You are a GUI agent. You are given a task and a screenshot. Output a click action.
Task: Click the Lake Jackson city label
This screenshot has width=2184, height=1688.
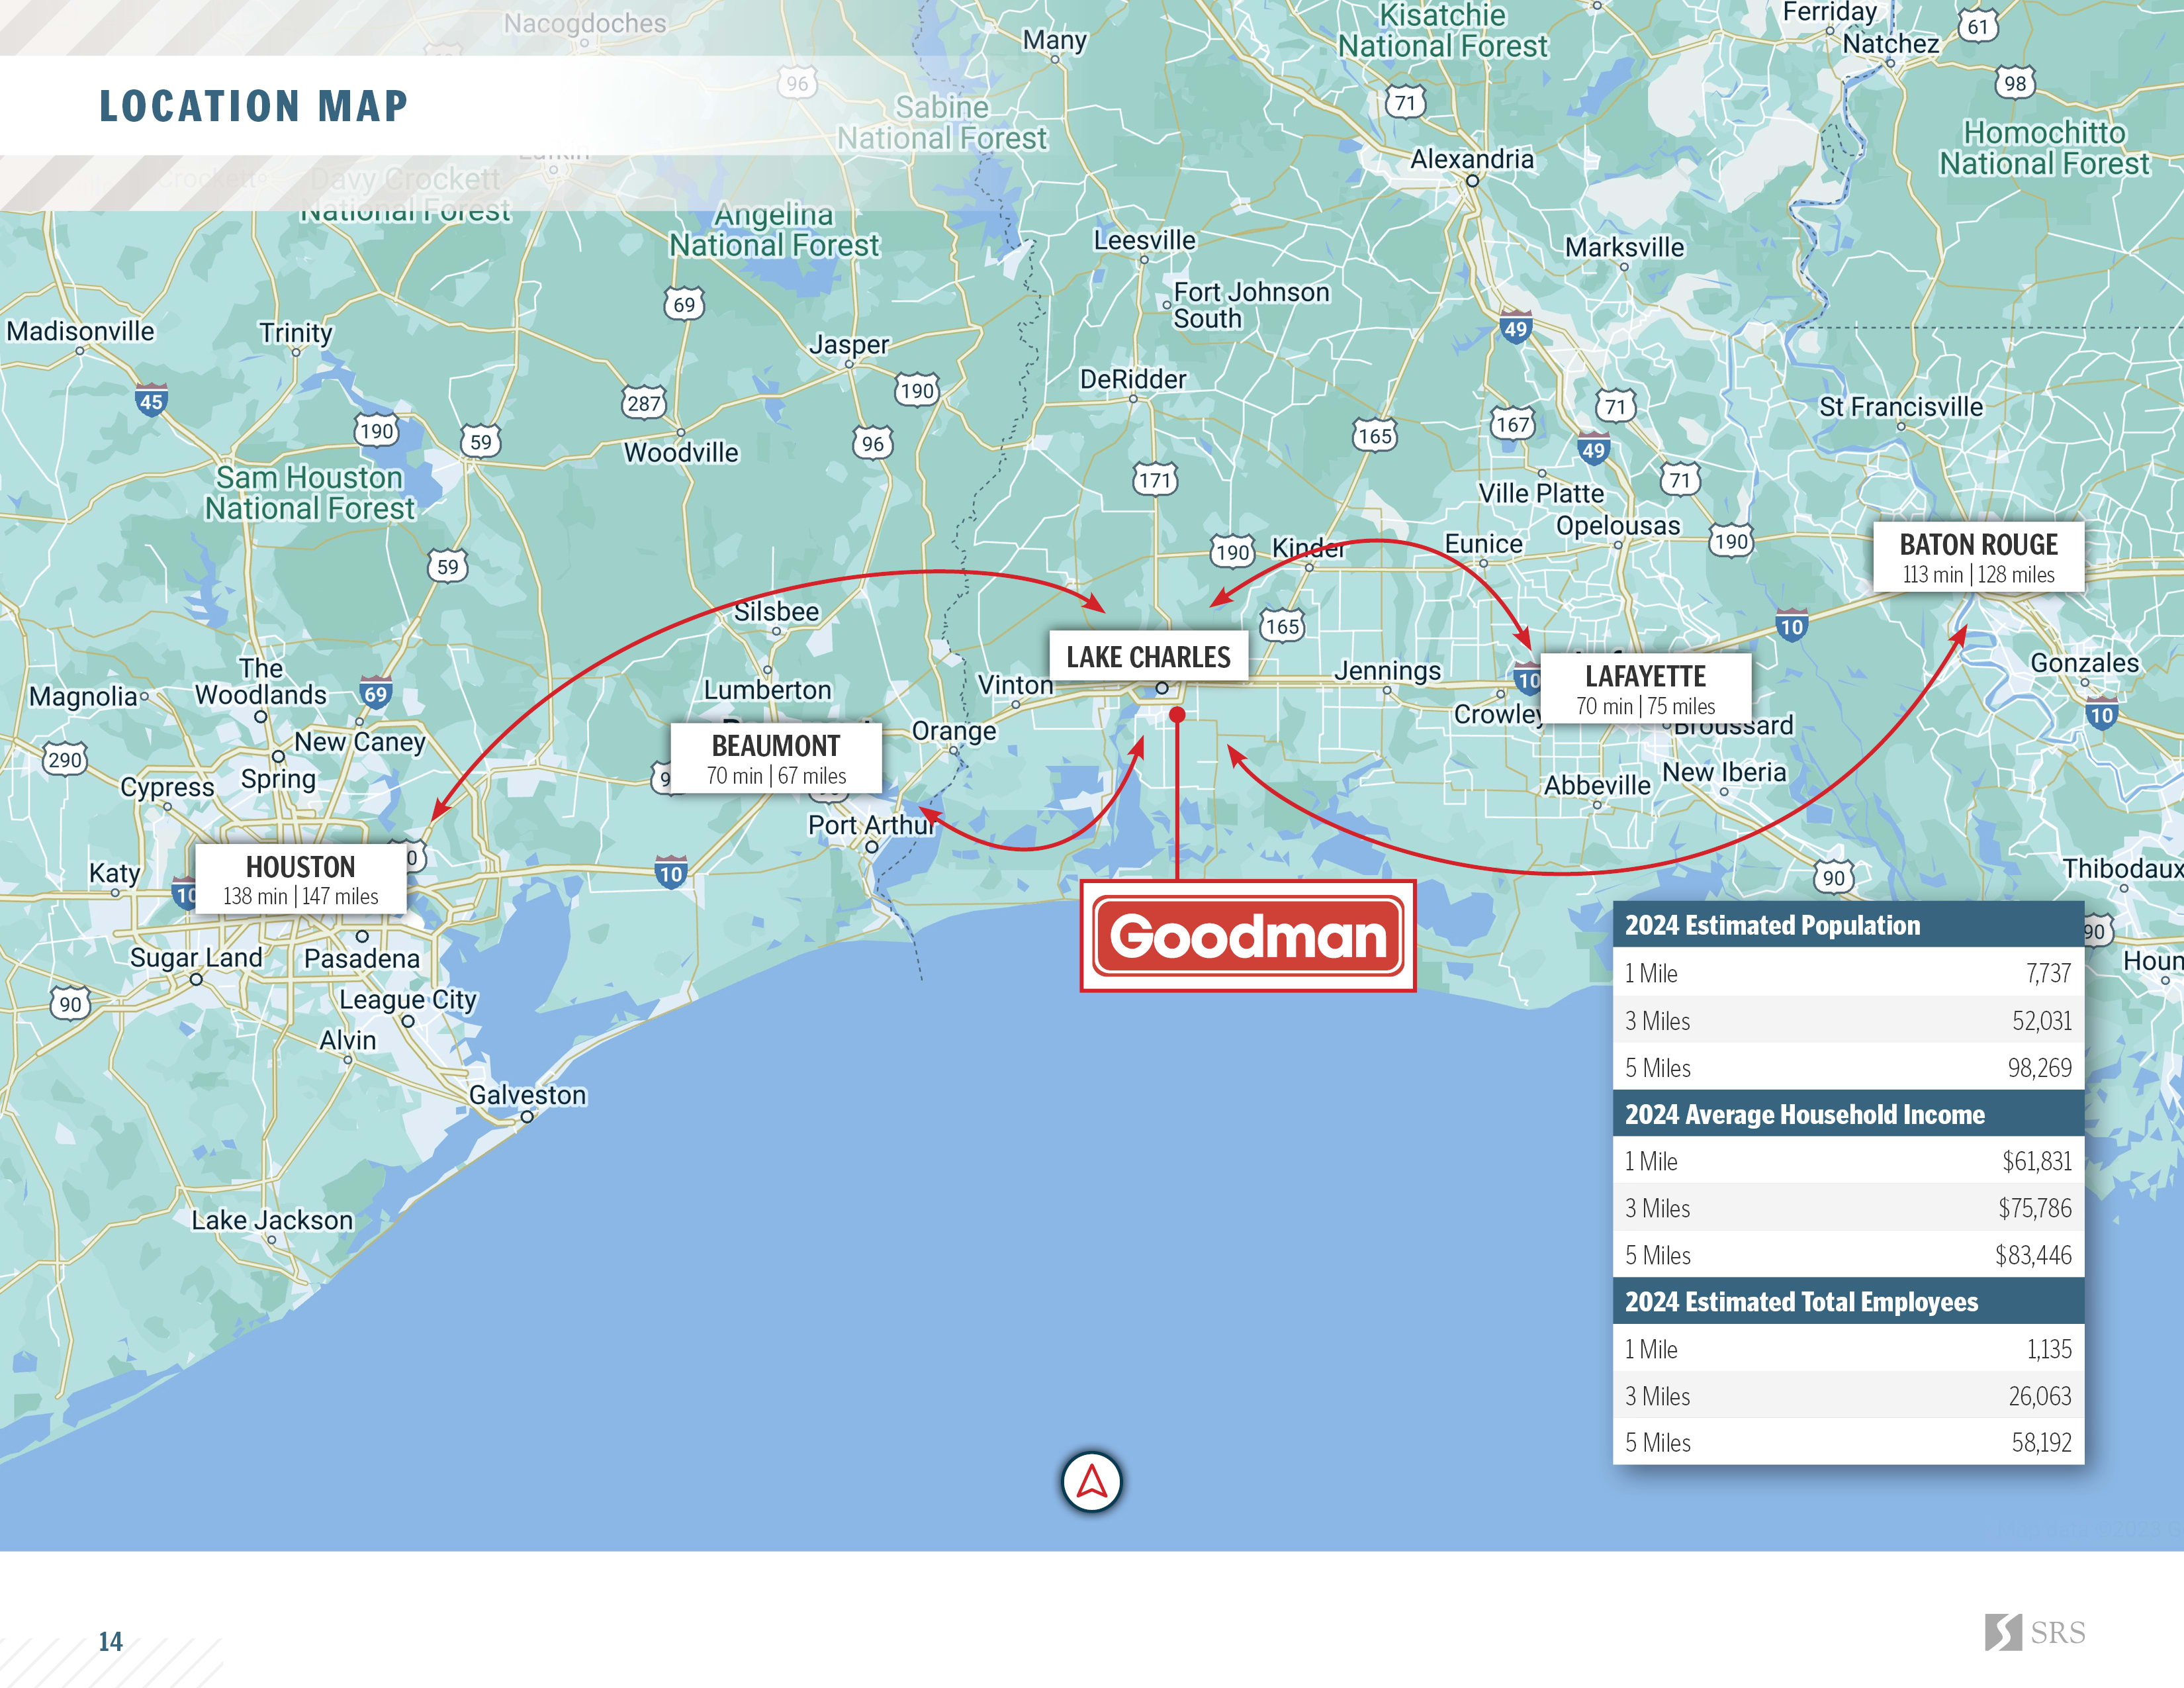pos(272,1220)
